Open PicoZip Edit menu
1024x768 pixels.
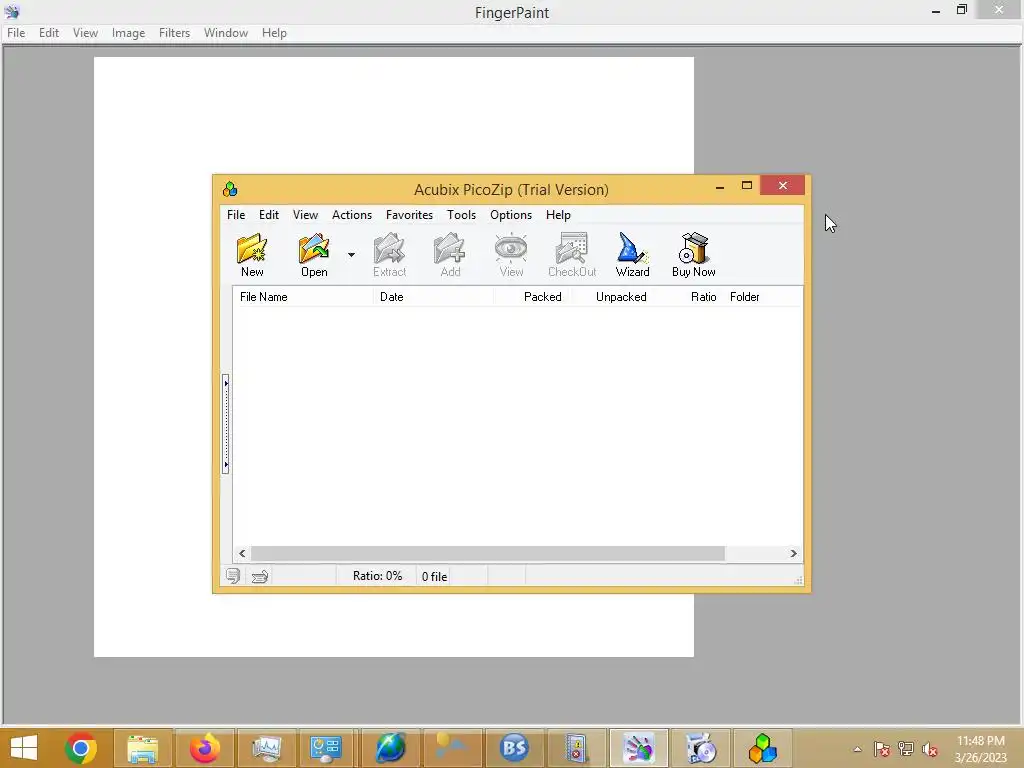(268, 215)
